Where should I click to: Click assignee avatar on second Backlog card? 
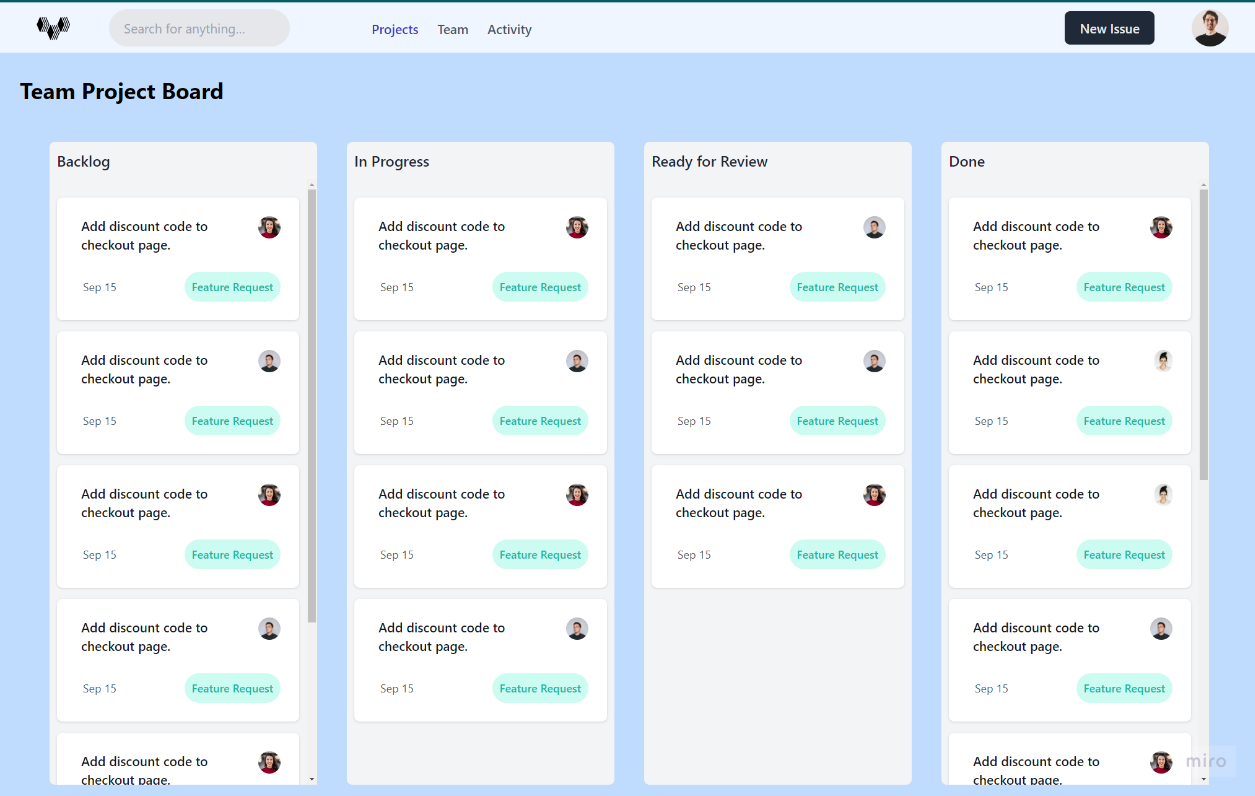(269, 361)
